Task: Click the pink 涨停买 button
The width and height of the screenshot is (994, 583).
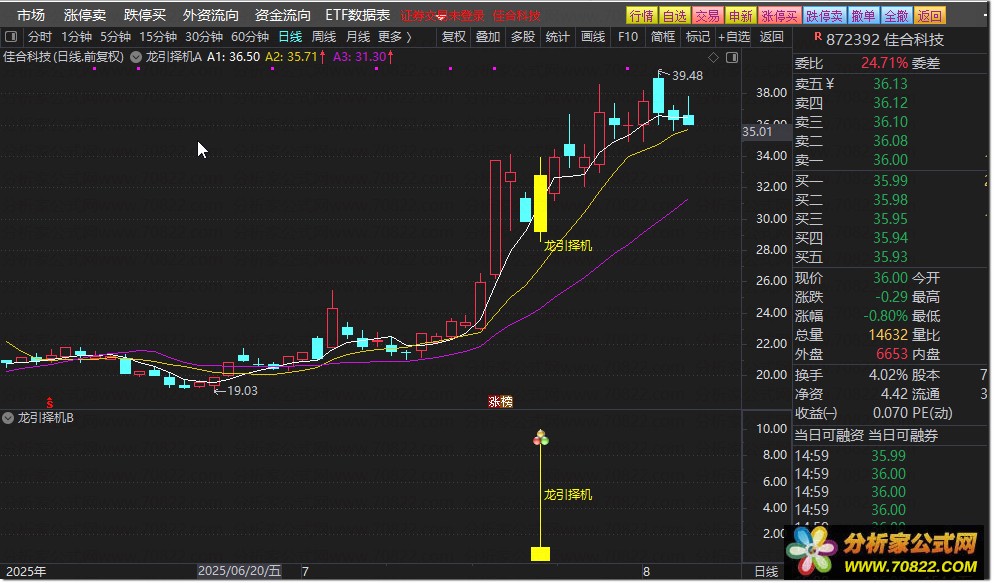Action: click(780, 16)
